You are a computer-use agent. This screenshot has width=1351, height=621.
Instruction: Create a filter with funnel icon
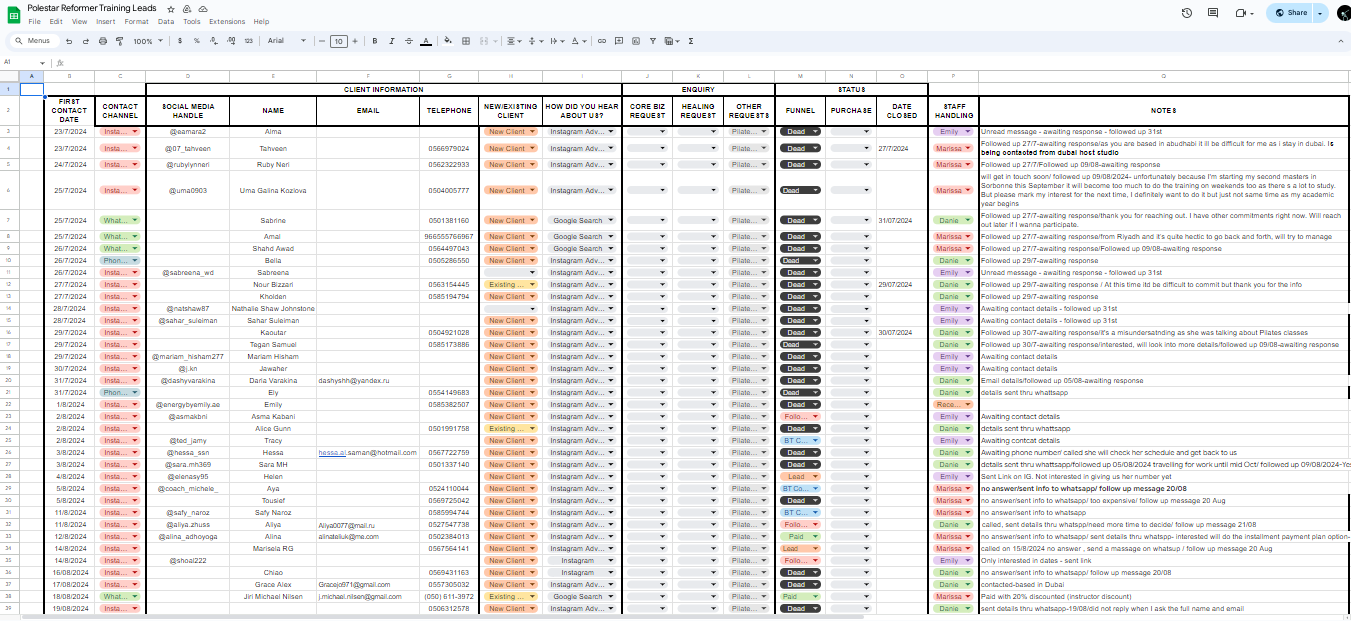[x=655, y=41]
